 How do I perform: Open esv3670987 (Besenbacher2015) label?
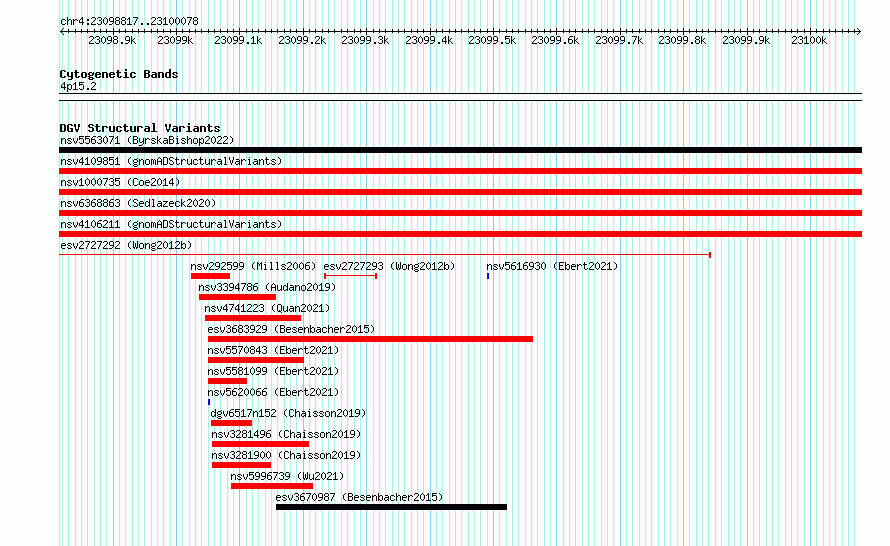[x=359, y=497]
